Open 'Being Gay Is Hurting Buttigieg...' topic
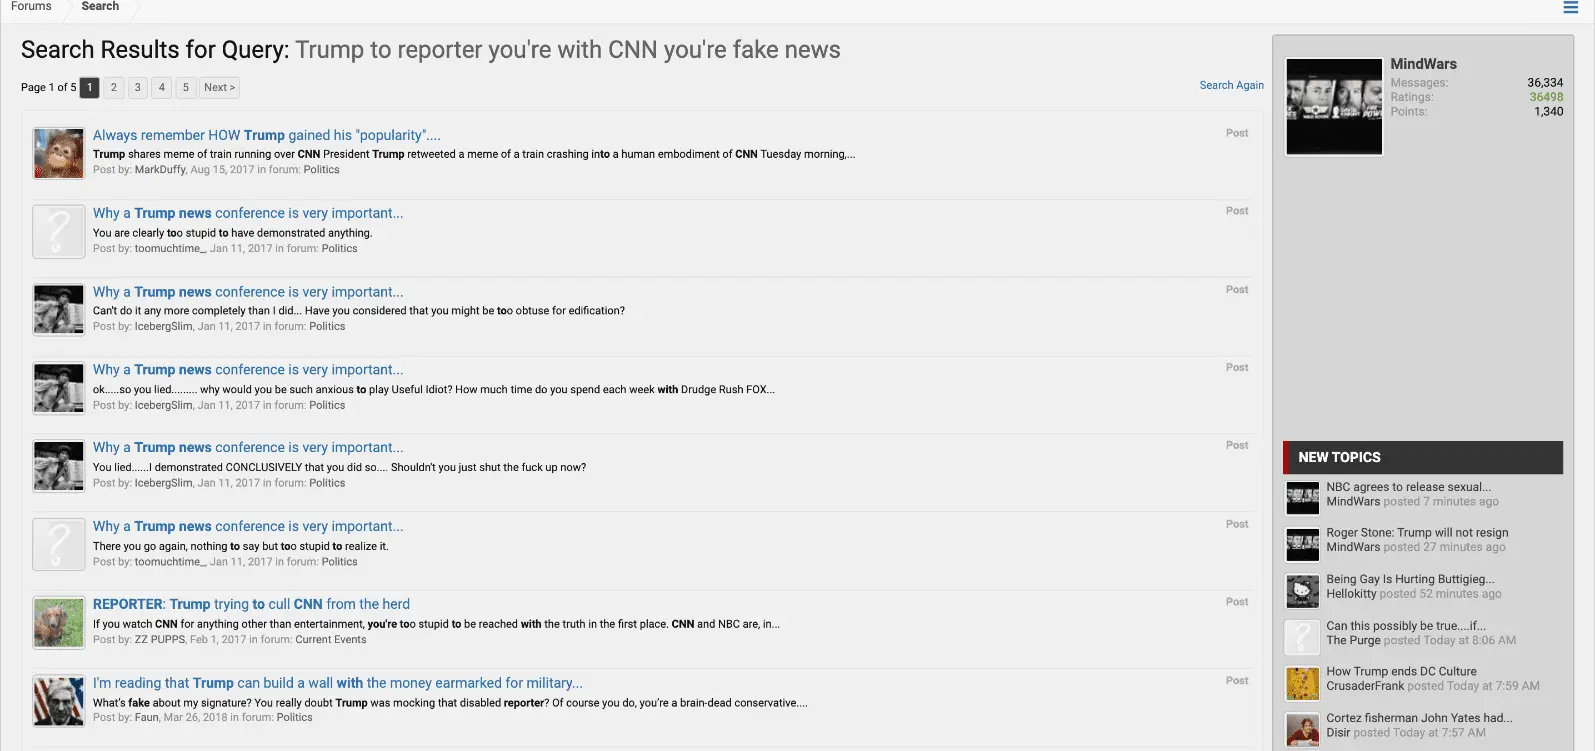1595x751 pixels. (1410, 579)
